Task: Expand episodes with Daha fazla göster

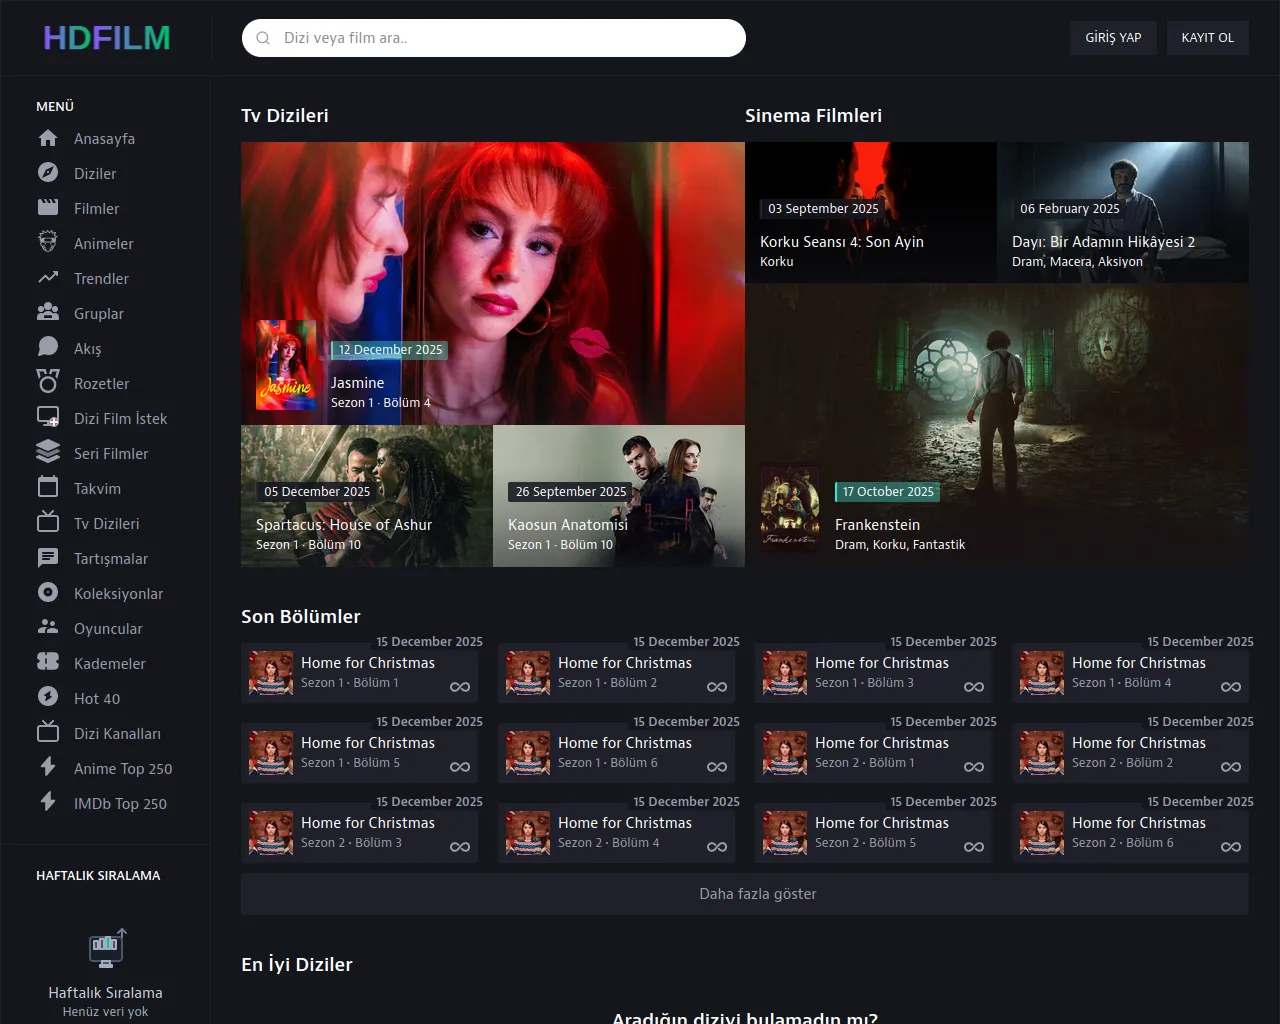Action: [744, 894]
